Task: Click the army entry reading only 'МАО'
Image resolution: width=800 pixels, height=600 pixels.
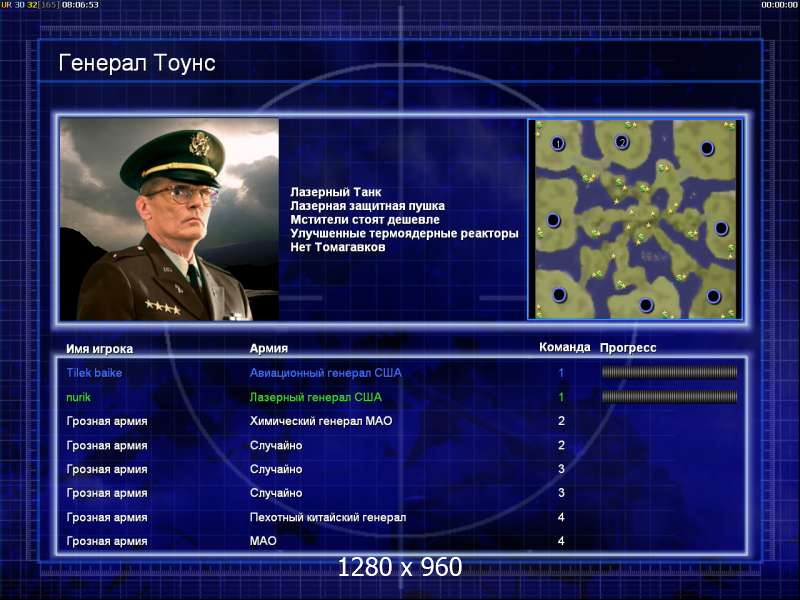Action: 263,541
